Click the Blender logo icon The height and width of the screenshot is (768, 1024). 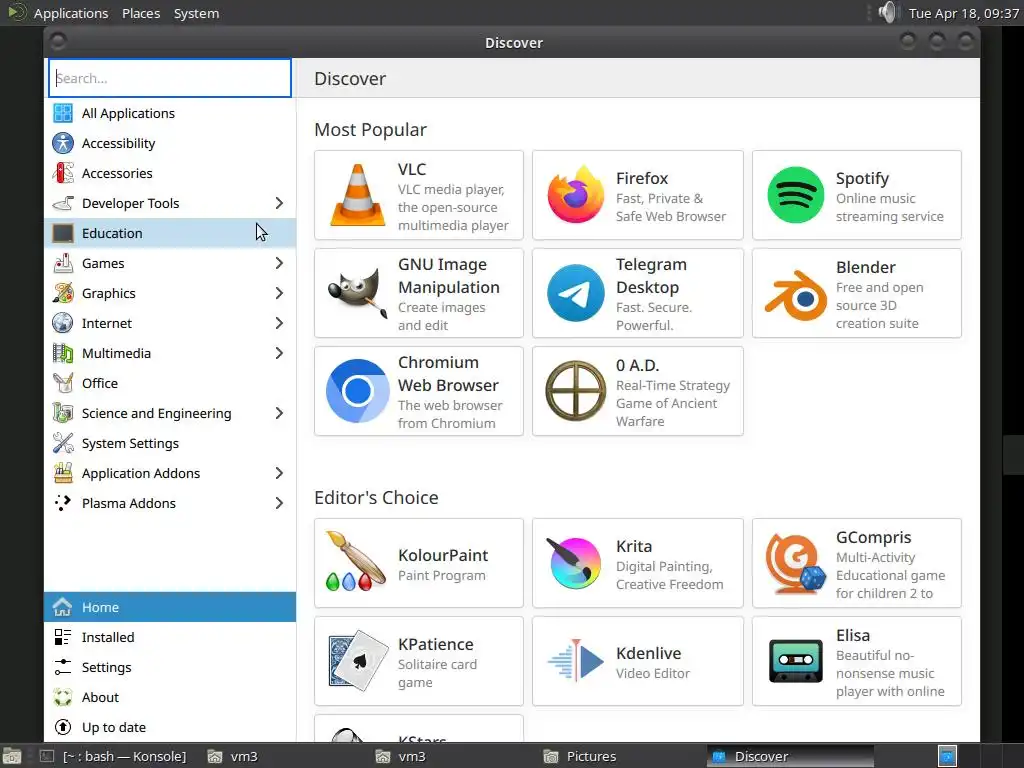(x=795, y=295)
